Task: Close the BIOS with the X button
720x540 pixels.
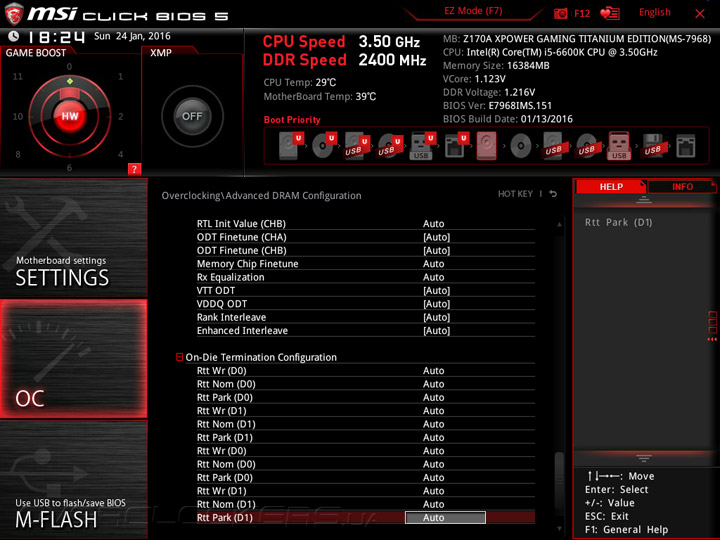Action: (700, 14)
